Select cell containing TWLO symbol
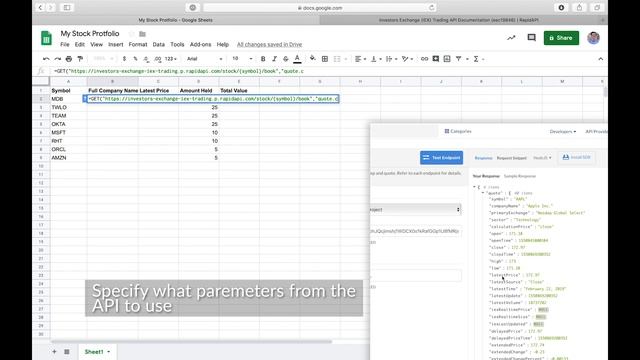The height and width of the screenshot is (360, 640). pos(68,107)
